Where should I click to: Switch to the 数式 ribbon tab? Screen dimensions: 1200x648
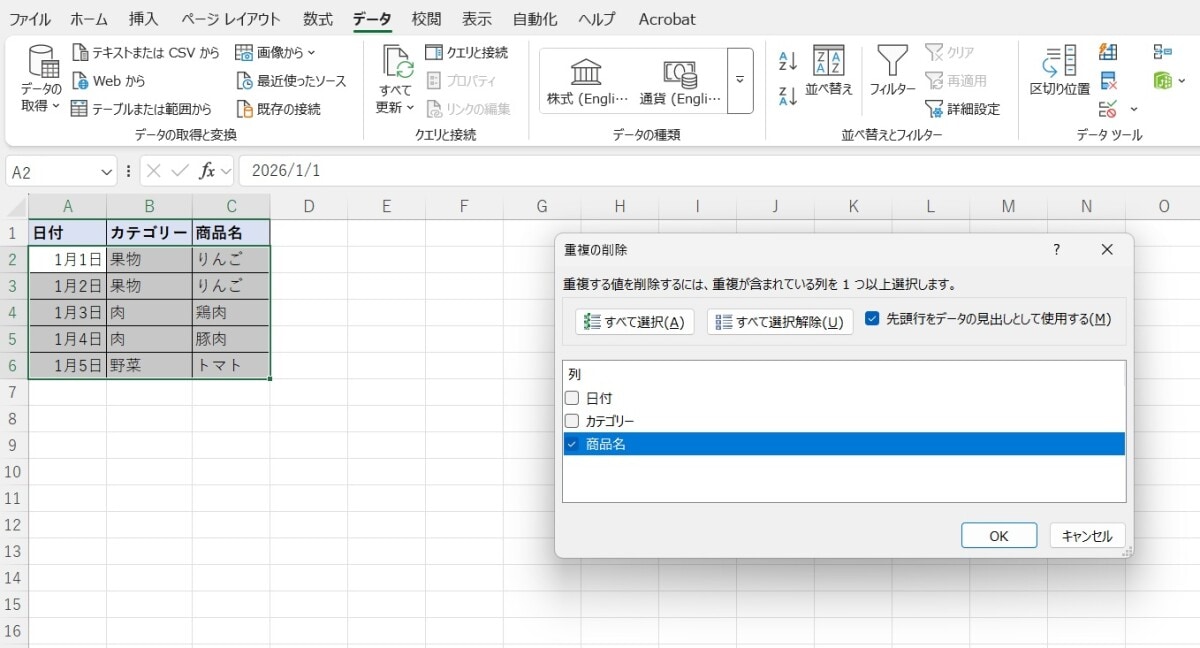(x=317, y=18)
